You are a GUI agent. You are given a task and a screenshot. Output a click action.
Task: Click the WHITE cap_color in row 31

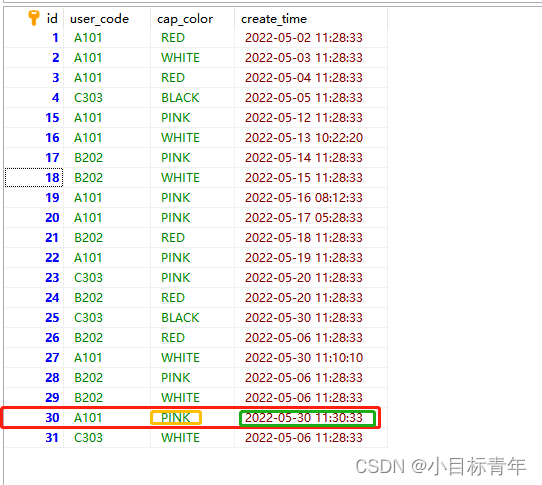[x=180, y=438]
